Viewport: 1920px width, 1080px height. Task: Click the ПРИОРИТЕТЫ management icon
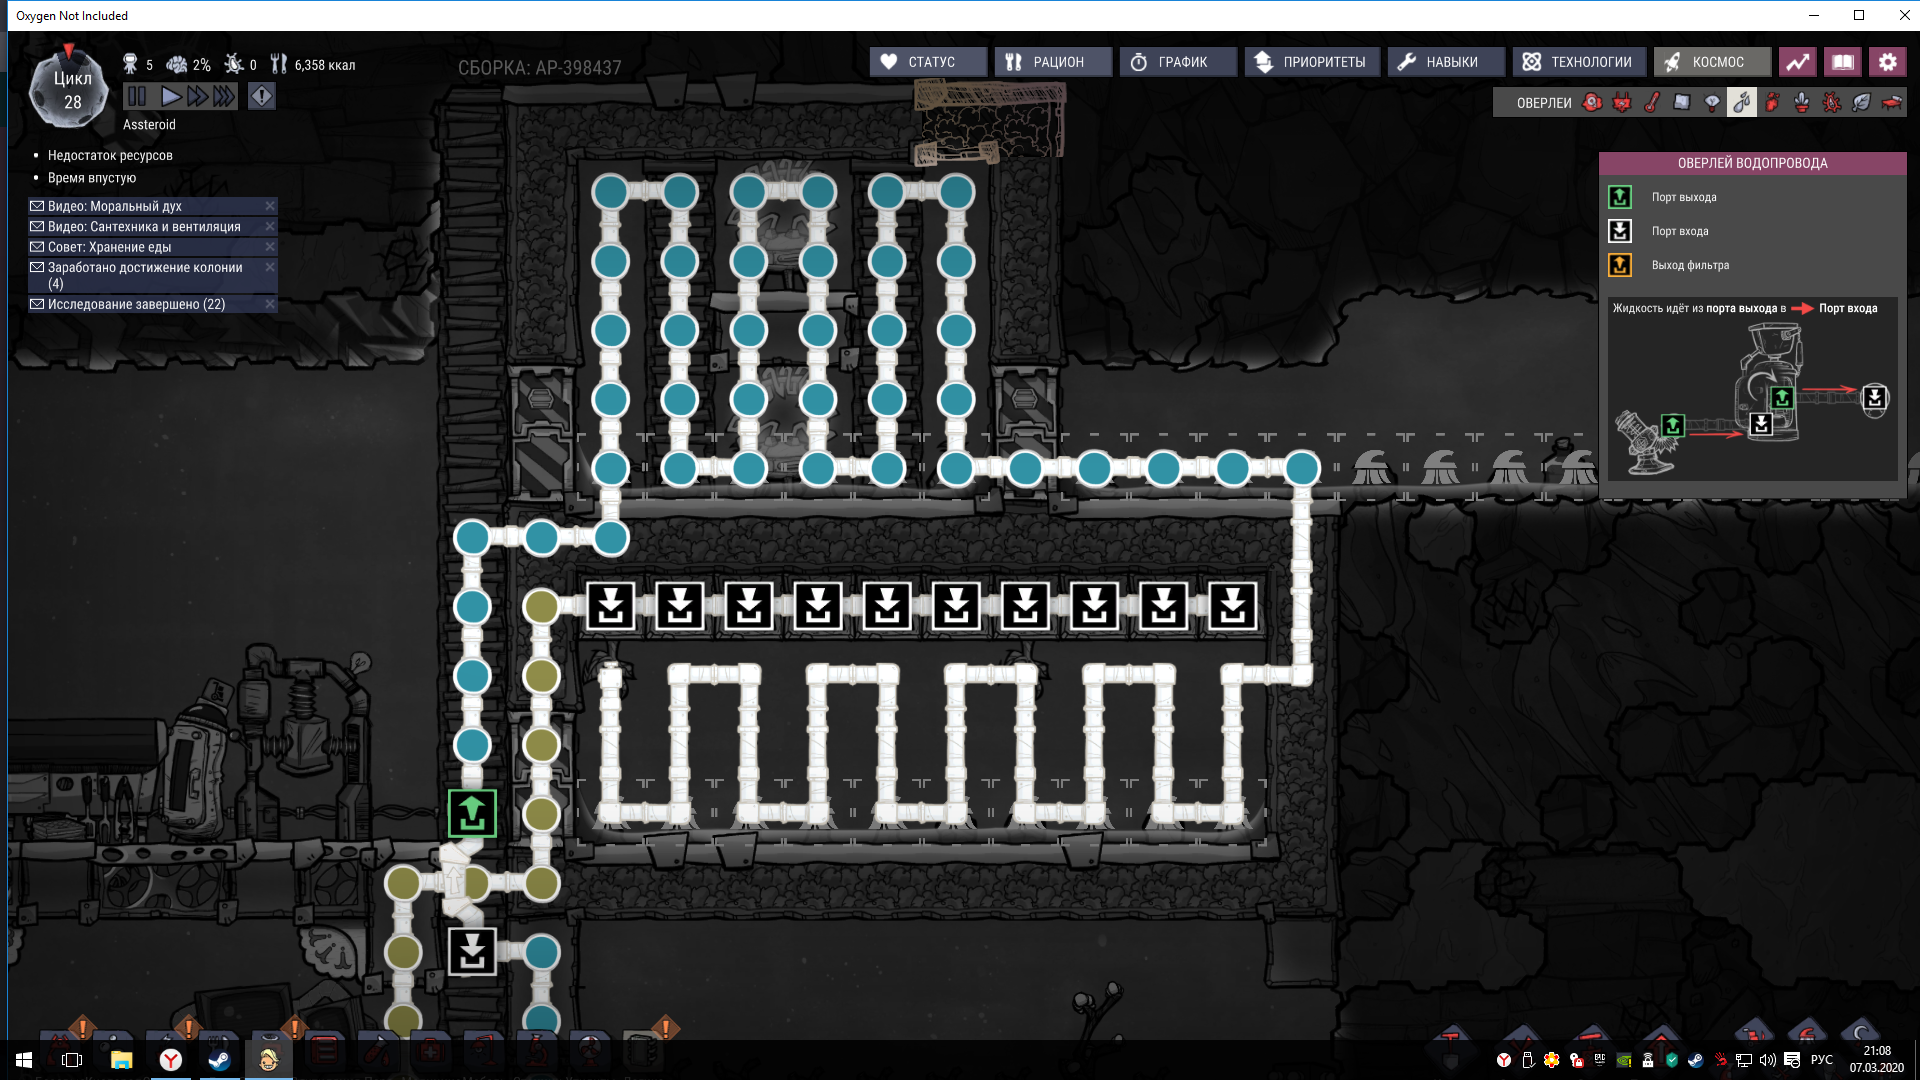(x=1311, y=62)
